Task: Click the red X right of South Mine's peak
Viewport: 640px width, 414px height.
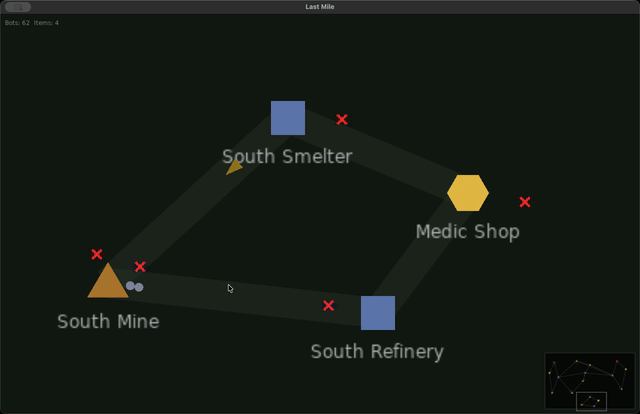Action: click(140, 267)
